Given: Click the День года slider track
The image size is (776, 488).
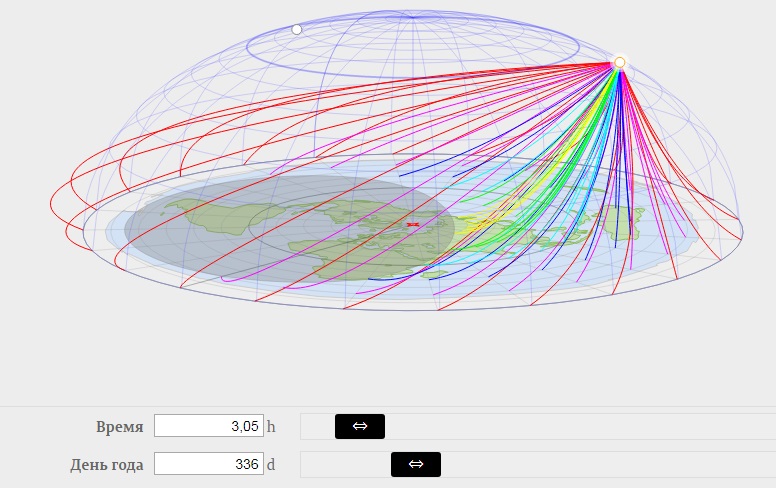Looking at the screenshot, I should coord(538,464).
